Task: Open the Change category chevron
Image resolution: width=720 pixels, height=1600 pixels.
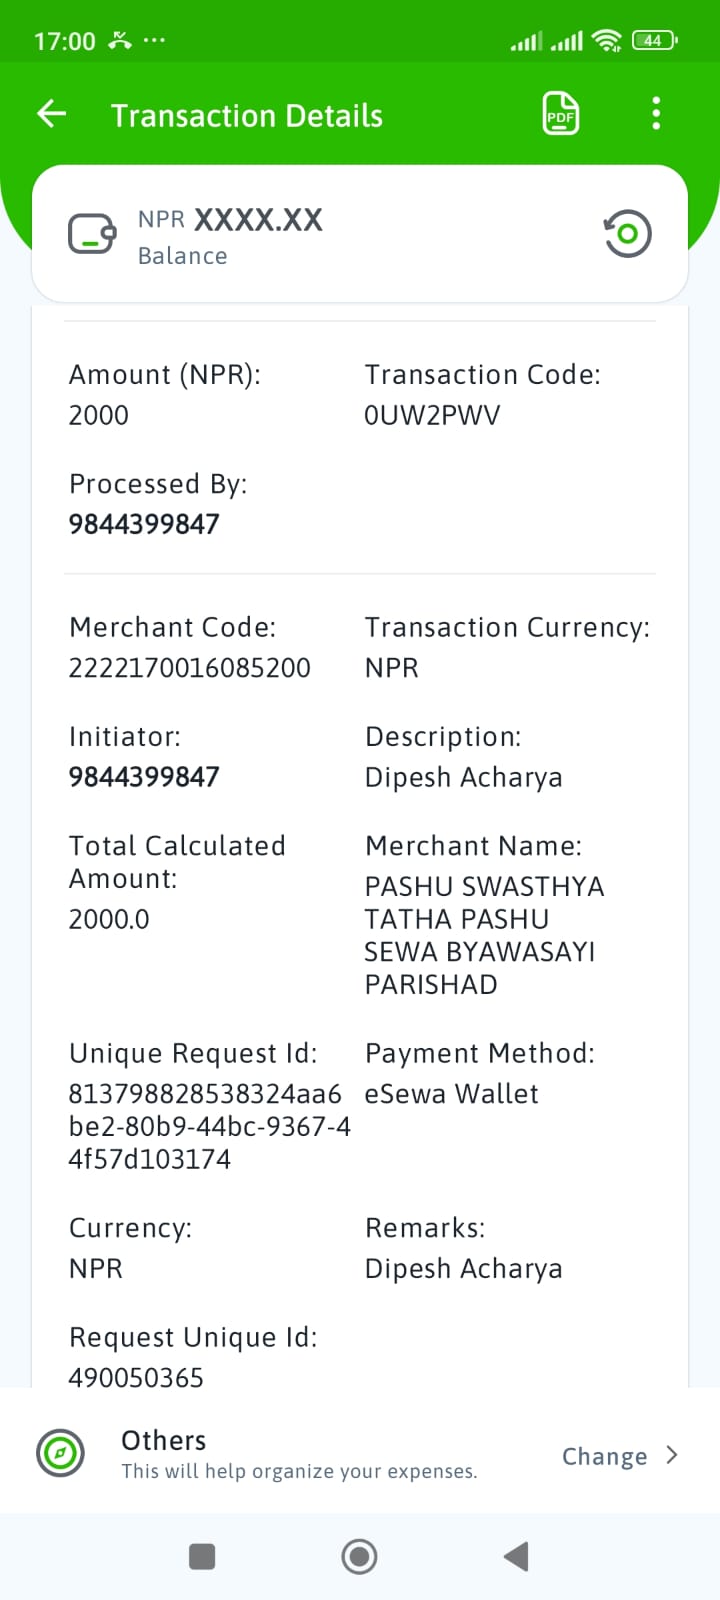Action: pyautogui.click(x=672, y=1455)
